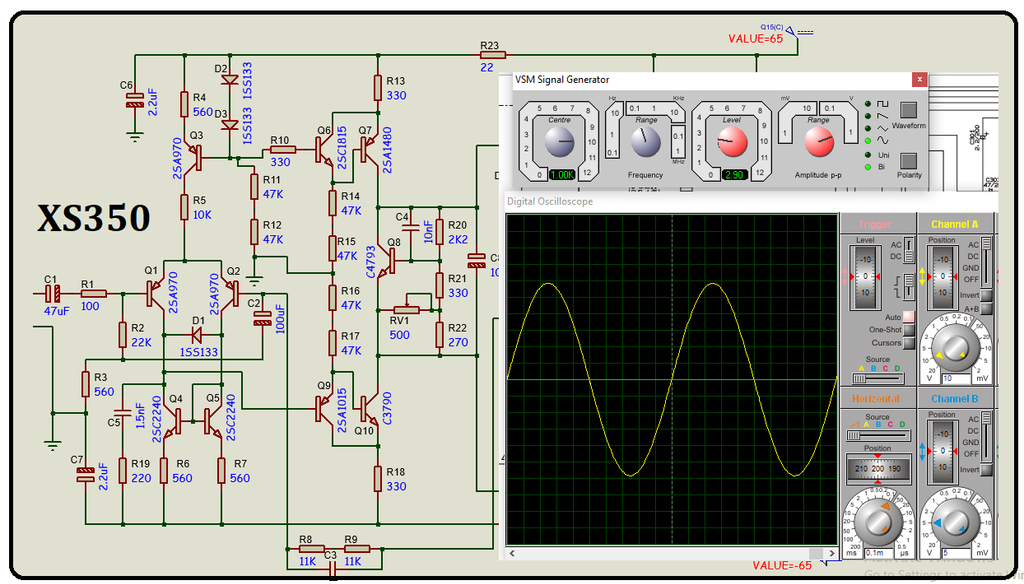Toggle the oscilloscope One-Shot button
Image resolution: width=1024 pixels, height=584 pixels.
click(x=908, y=329)
